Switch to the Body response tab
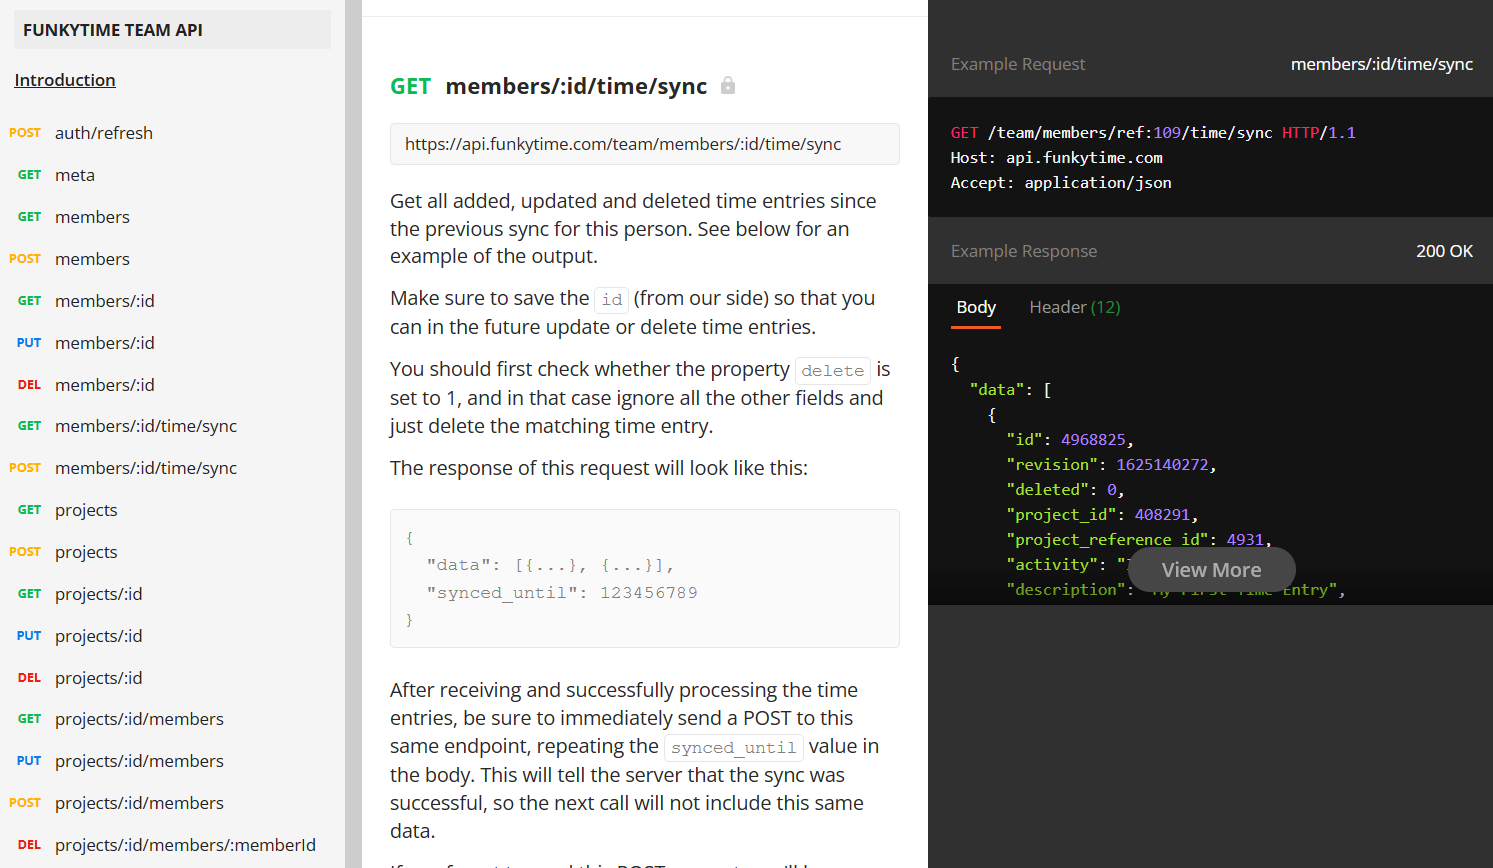The height and width of the screenshot is (868, 1493). [976, 307]
